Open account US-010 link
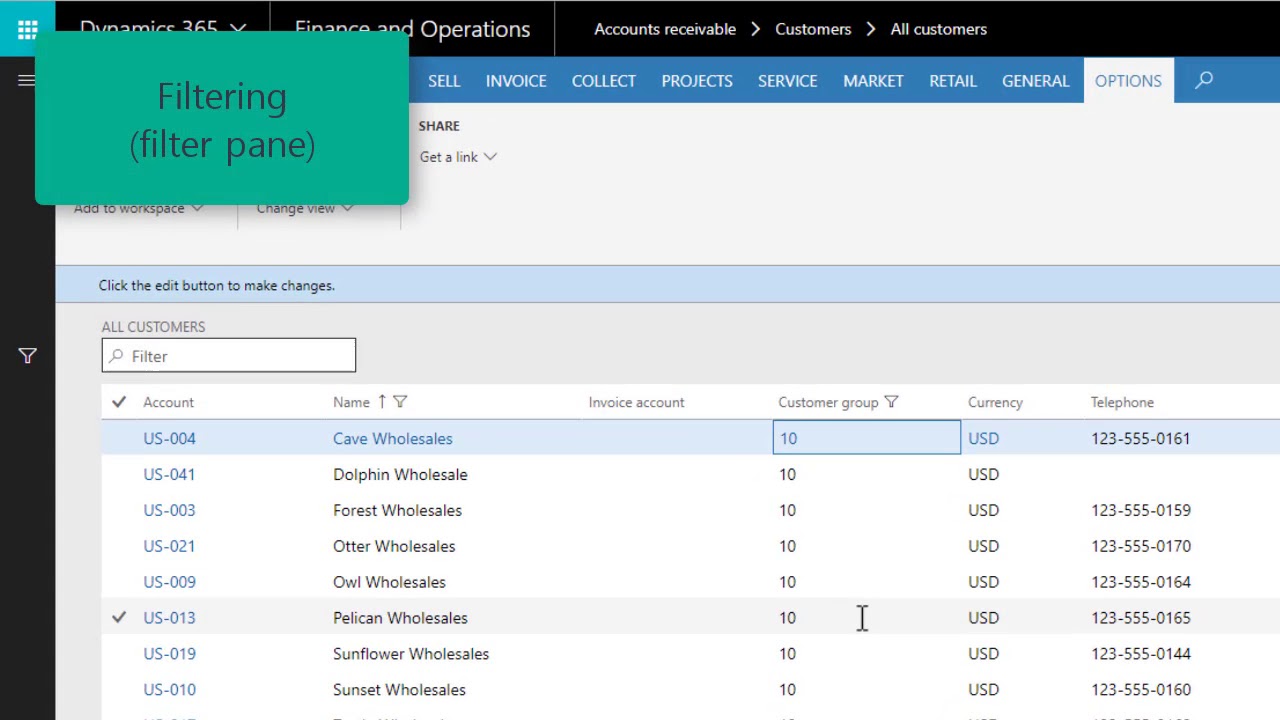 [x=169, y=690]
